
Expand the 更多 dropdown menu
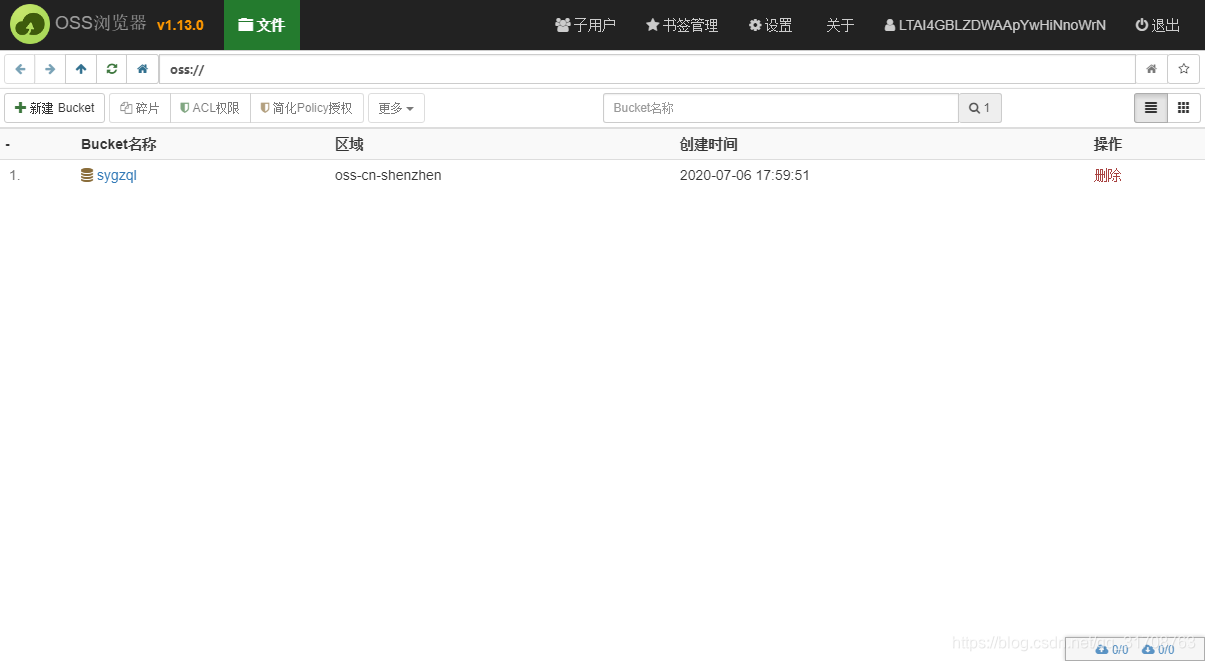click(396, 107)
